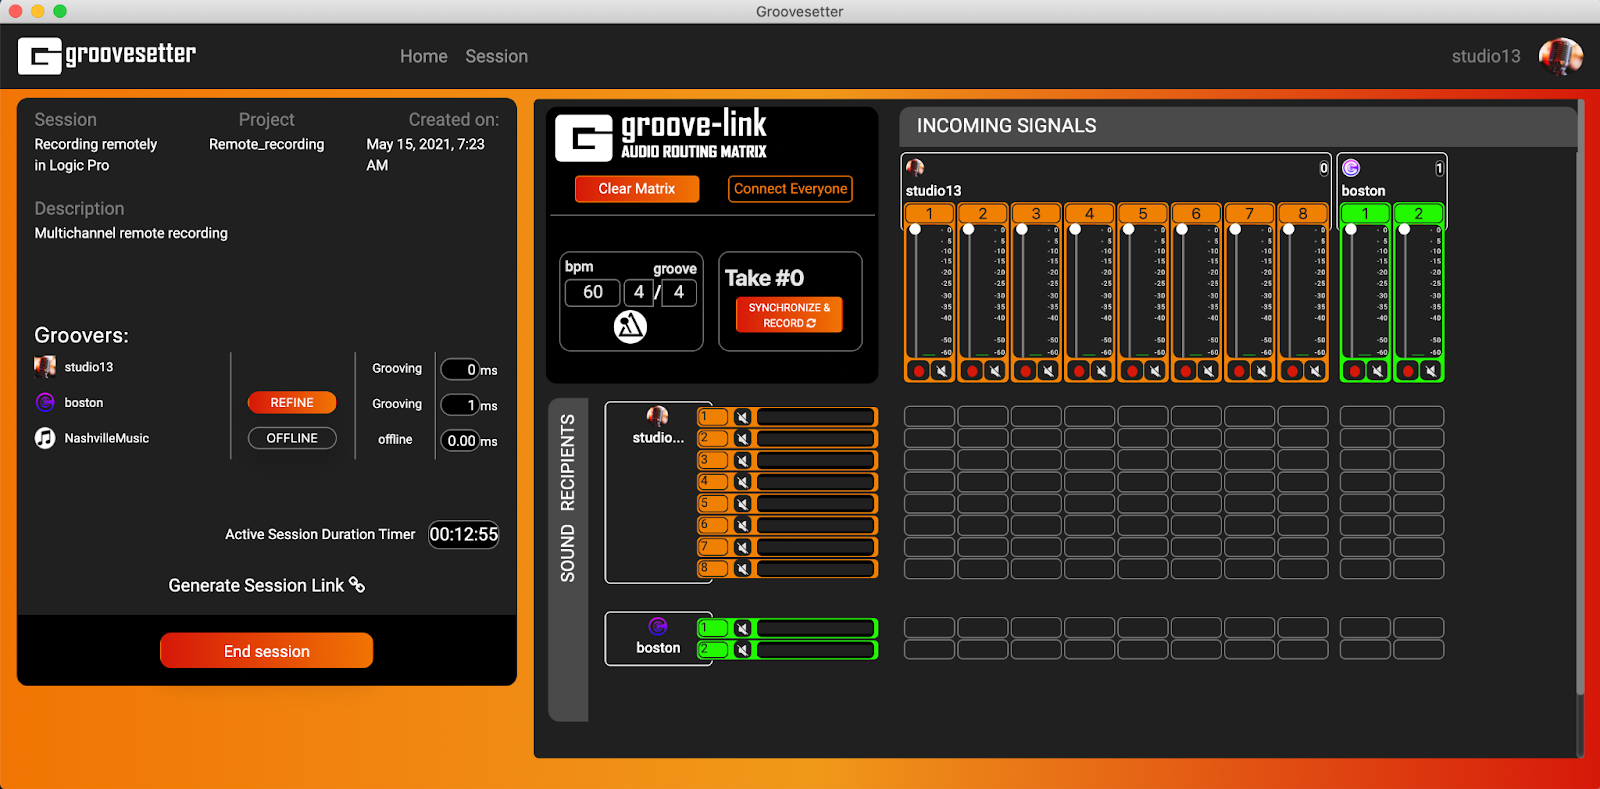Arm record on studio13 incoming channel 2
This screenshot has width=1600, height=789.
(x=972, y=371)
